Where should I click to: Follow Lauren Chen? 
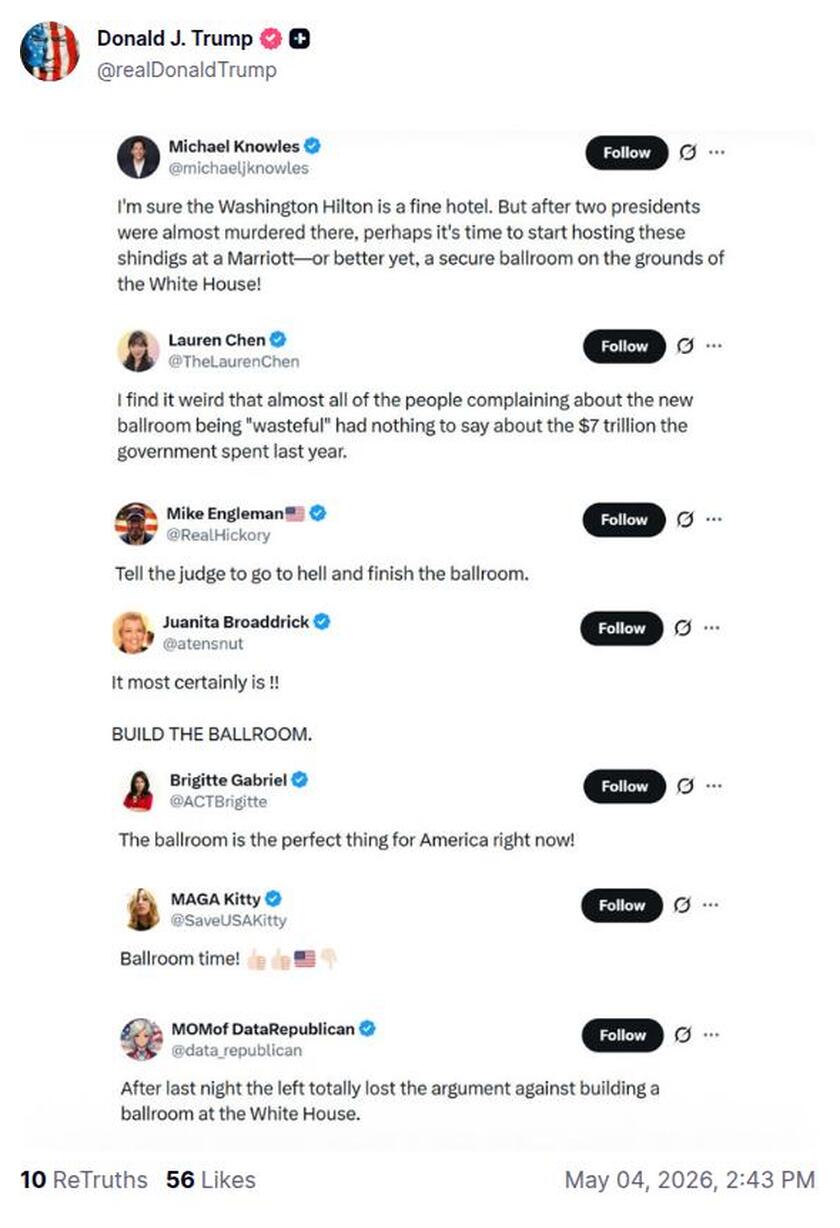624,346
